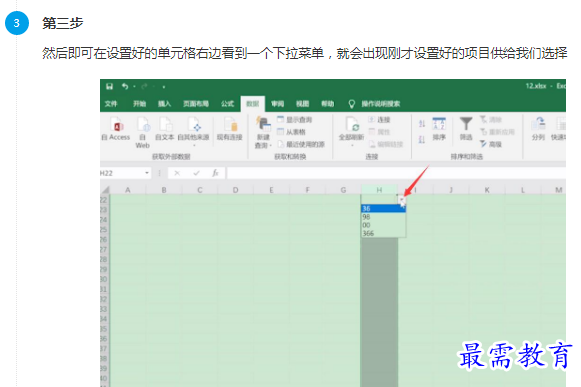The height and width of the screenshot is (387, 581).
Task: Click the Undo arrow icon
Action: (x=125, y=86)
